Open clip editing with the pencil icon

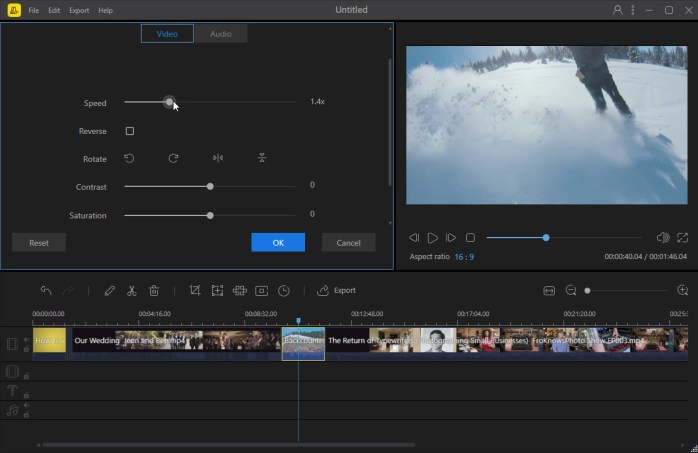[110, 291]
